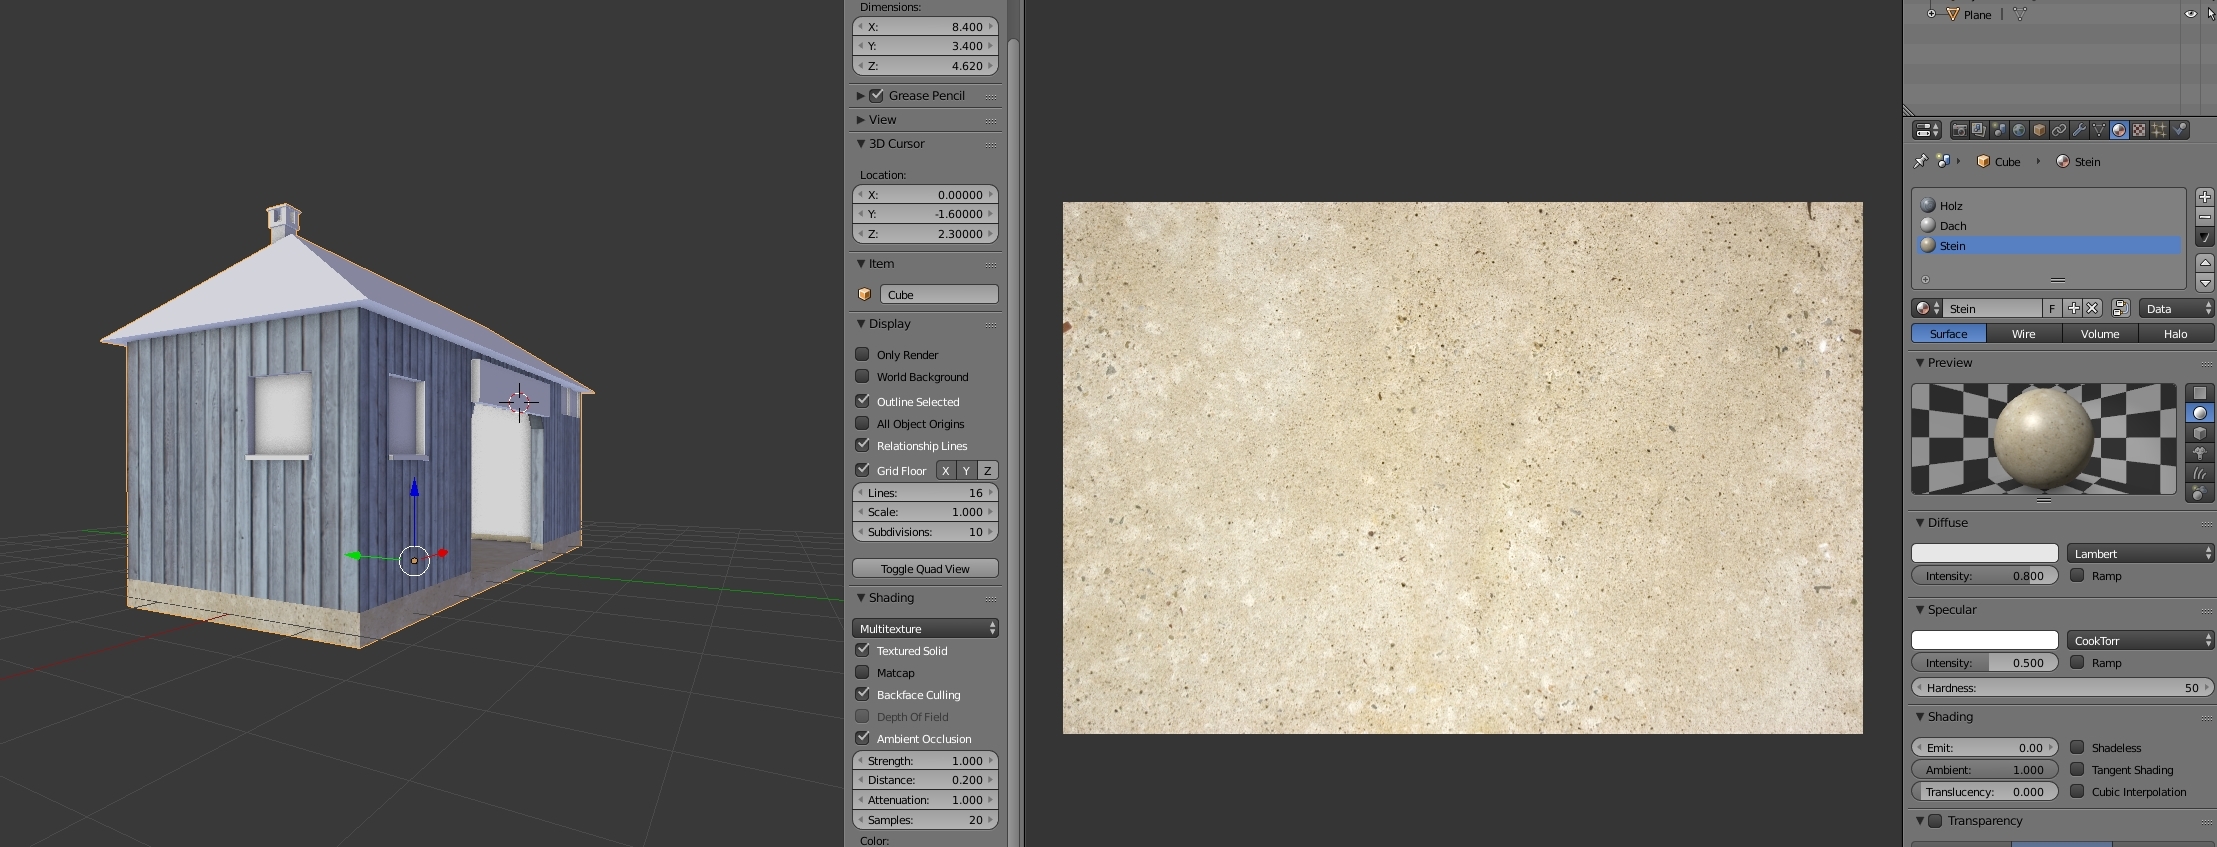Open the Particles properties tab
The width and height of the screenshot is (2217, 847).
coord(2159,130)
